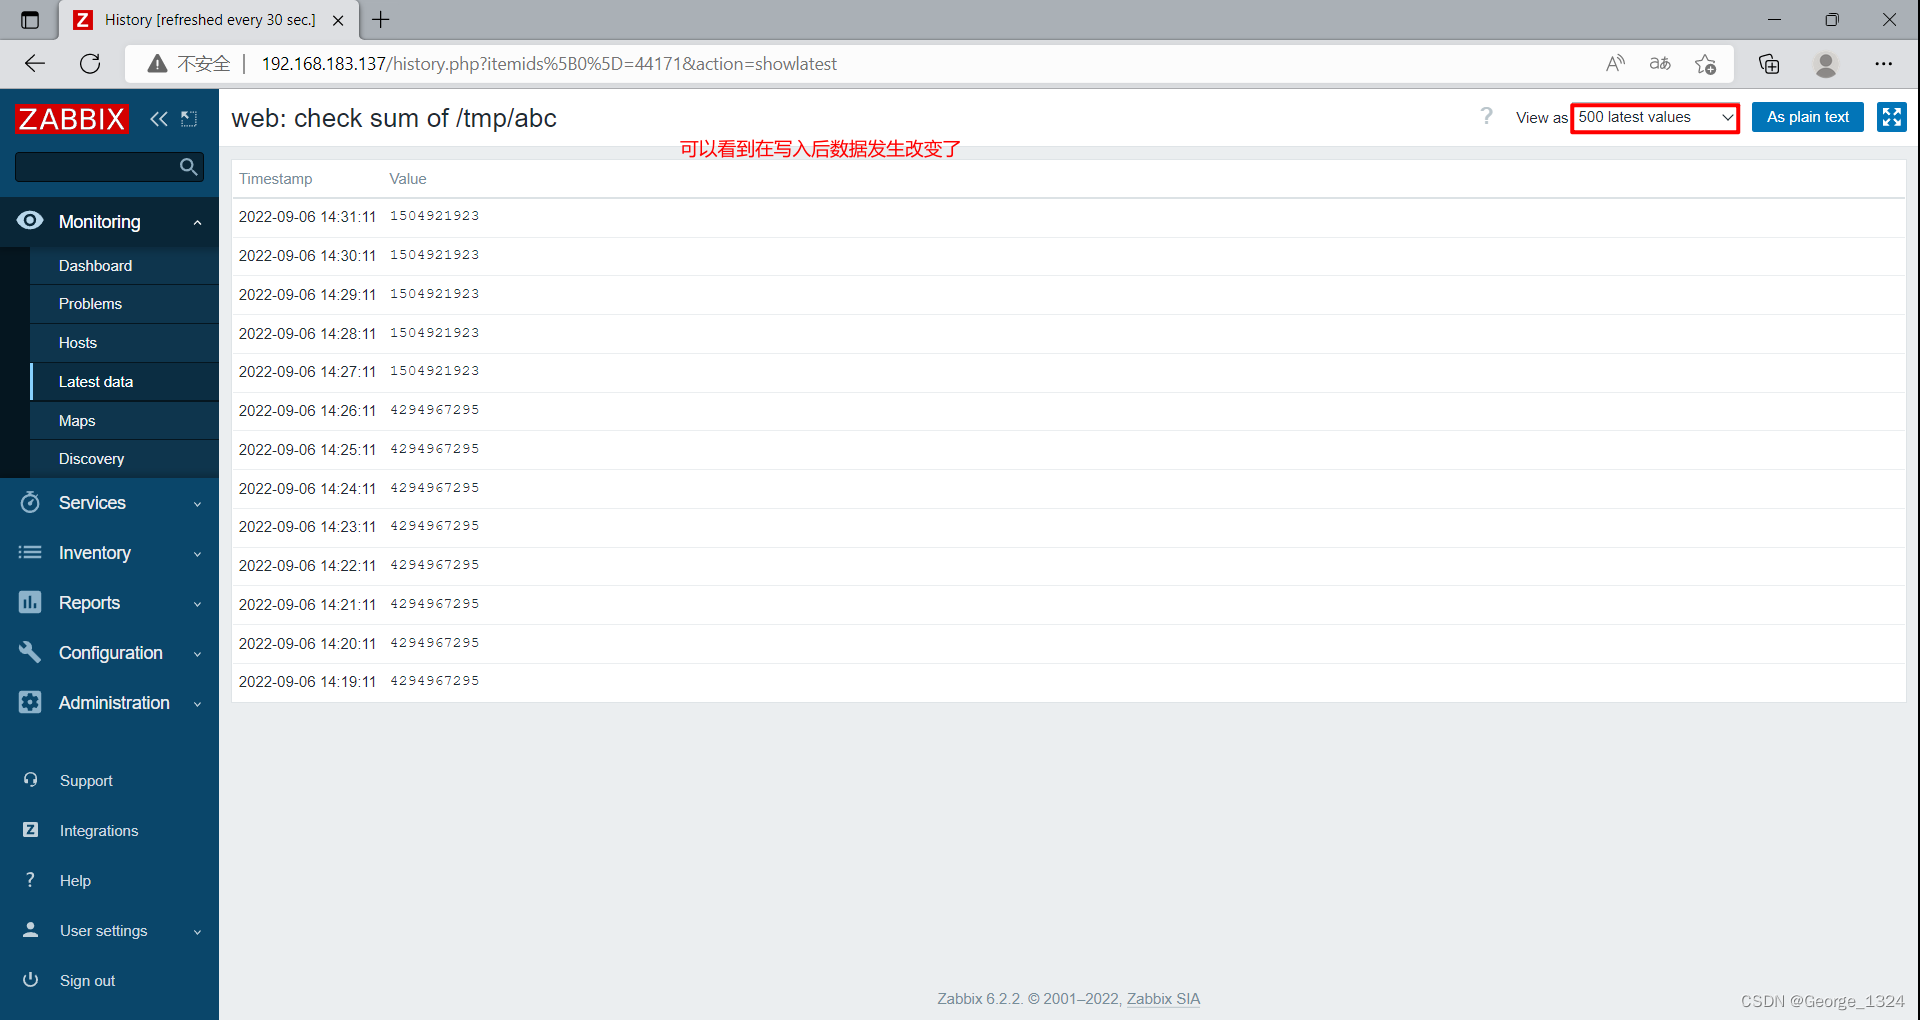The image size is (1920, 1020).
Task: Select Latest data in the menu
Action: point(96,382)
